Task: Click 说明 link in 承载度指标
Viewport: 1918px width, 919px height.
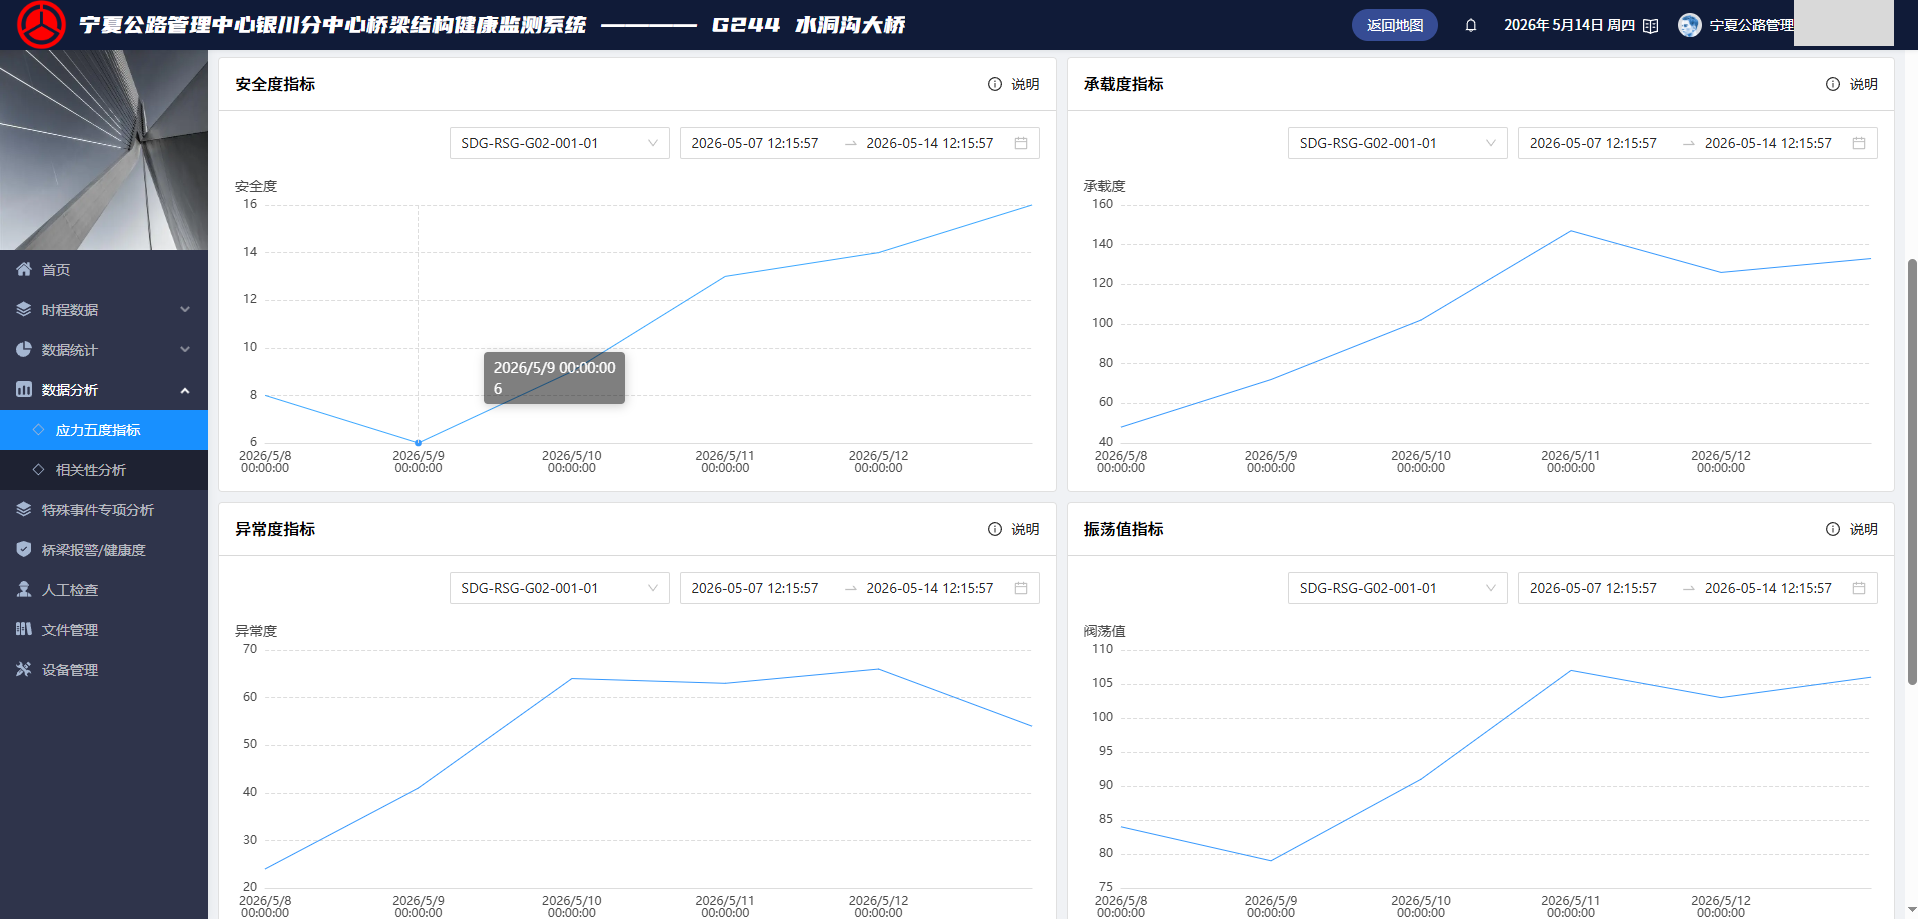Action: (1863, 84)
